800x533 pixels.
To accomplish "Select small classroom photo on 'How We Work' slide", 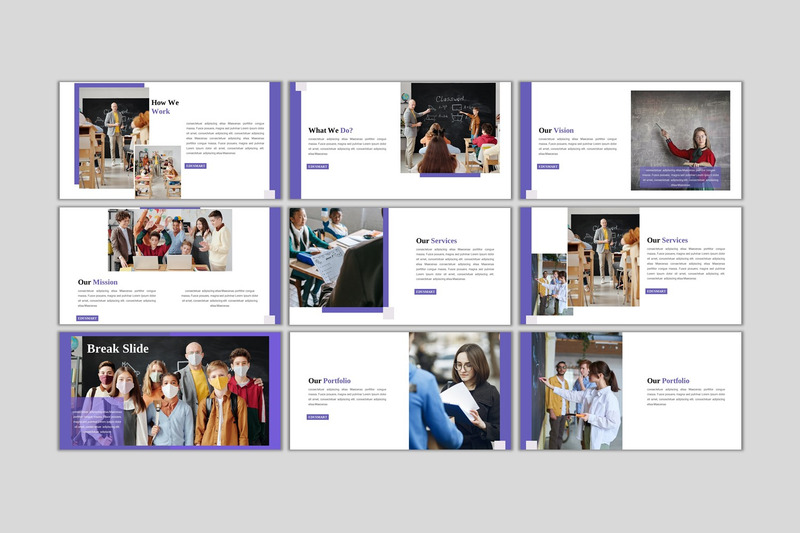I will click(x=157, y=172).
